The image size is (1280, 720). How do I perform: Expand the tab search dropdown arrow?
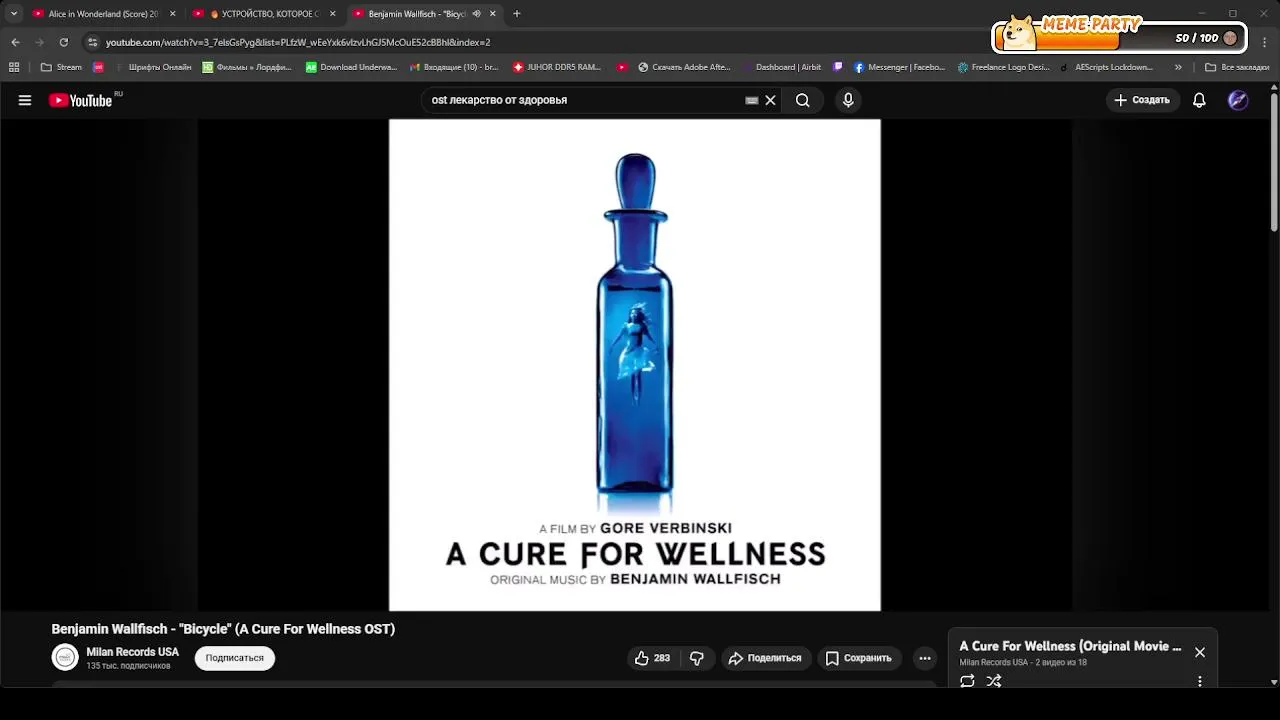click(13, 14)
